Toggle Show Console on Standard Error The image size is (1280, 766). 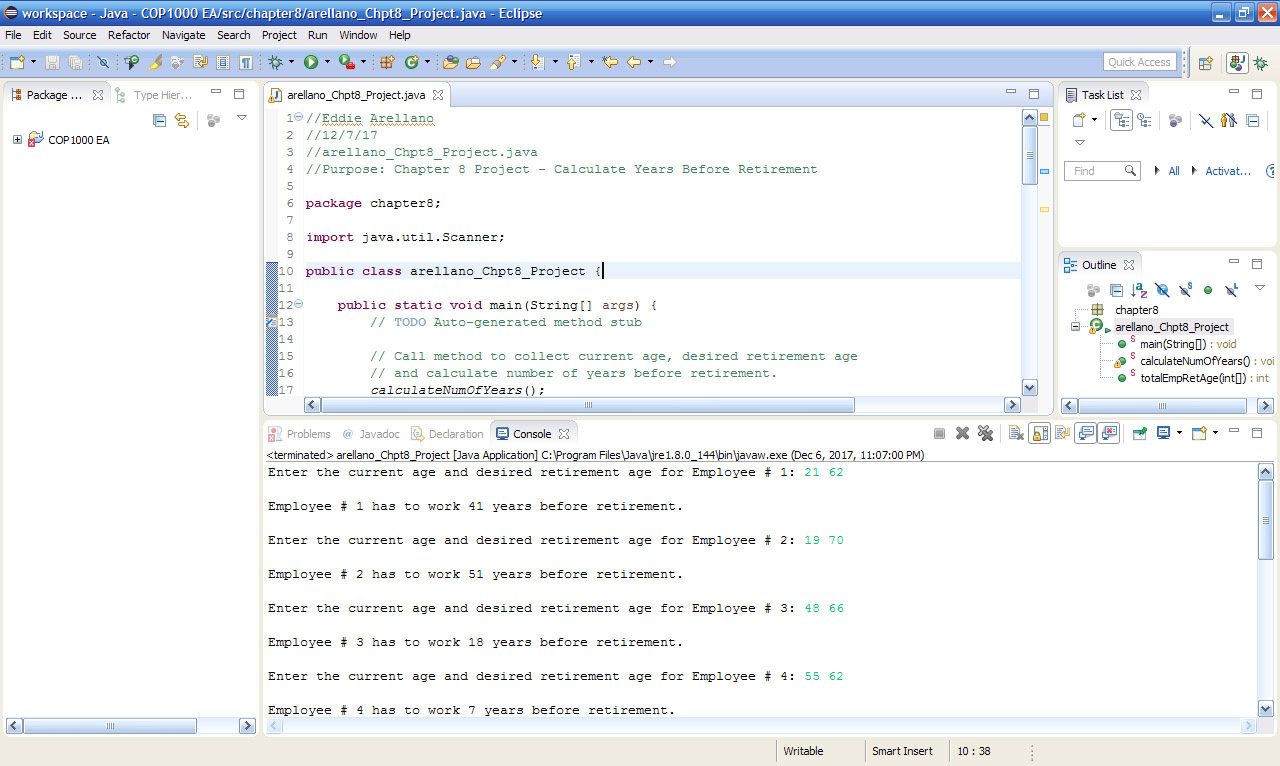1108,433
